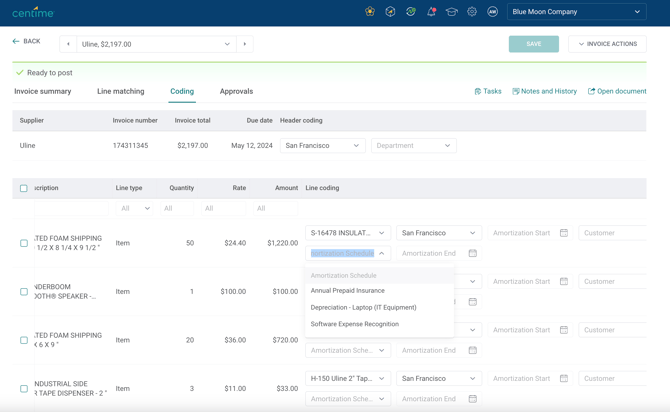This screenshot has width=670, height=412.
Task: Check the $1,220.00 line checkbox
Action: click(24, 243)
